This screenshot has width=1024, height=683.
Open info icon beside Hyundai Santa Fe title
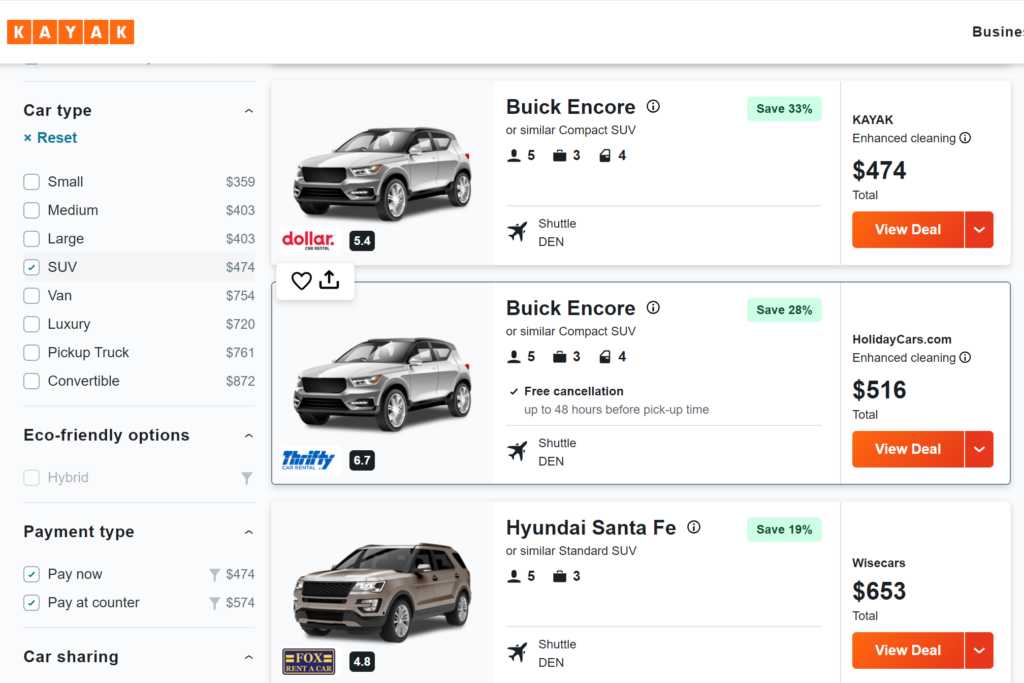694,527
